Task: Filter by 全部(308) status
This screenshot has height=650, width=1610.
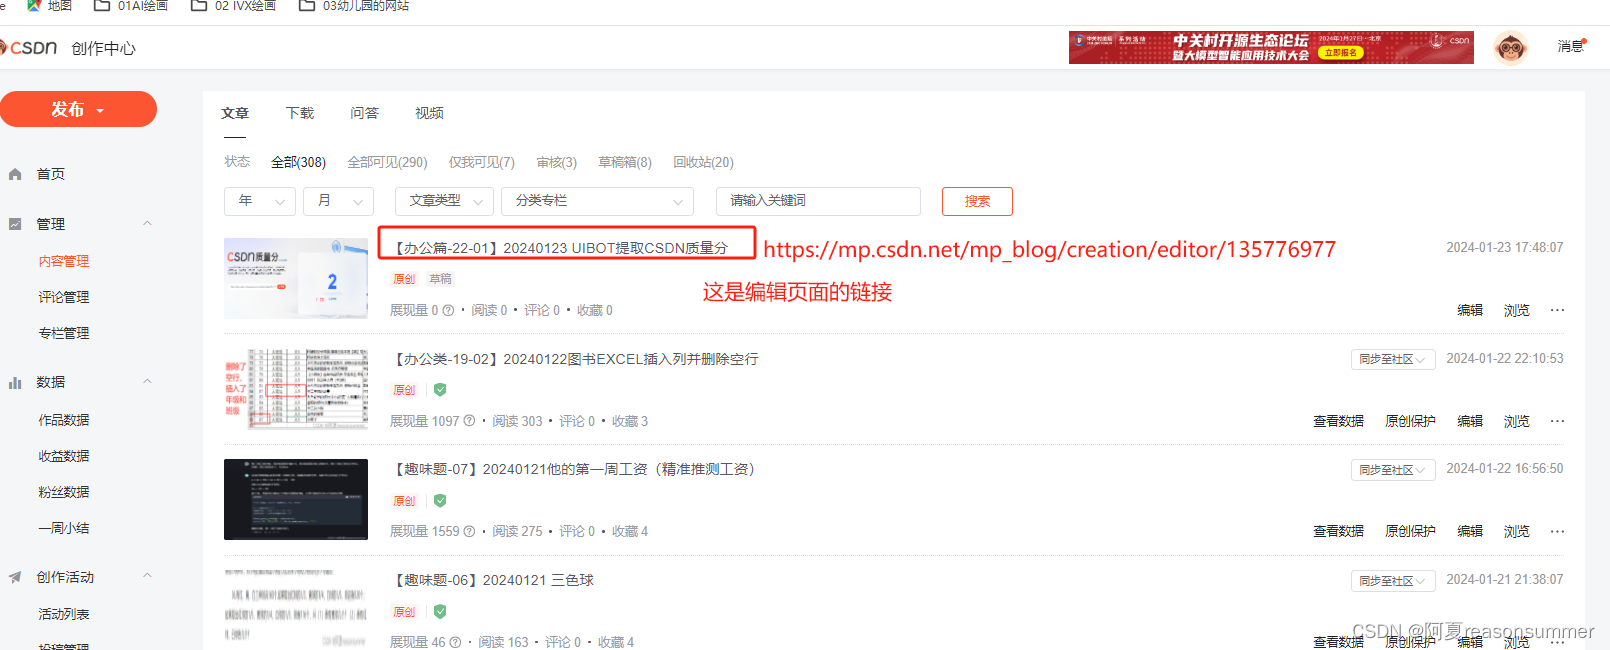Action: (298, 162)
